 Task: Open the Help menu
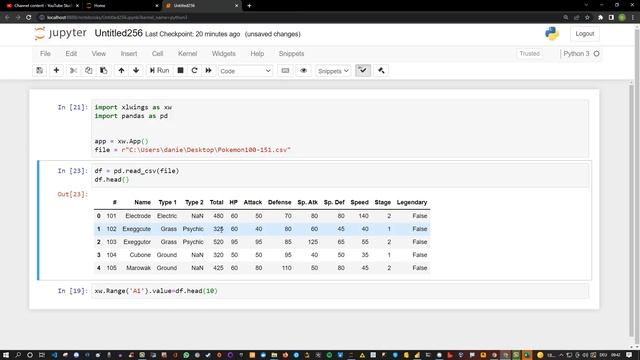[x=257, y=53]
